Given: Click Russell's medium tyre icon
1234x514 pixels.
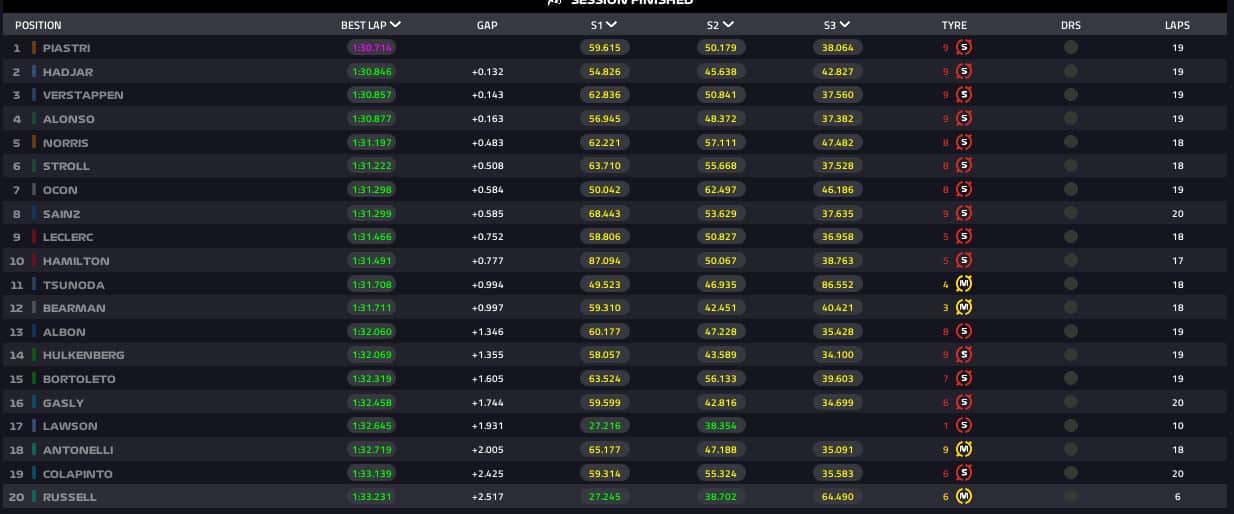Looking at the screenshot, I should pos(964,497).
